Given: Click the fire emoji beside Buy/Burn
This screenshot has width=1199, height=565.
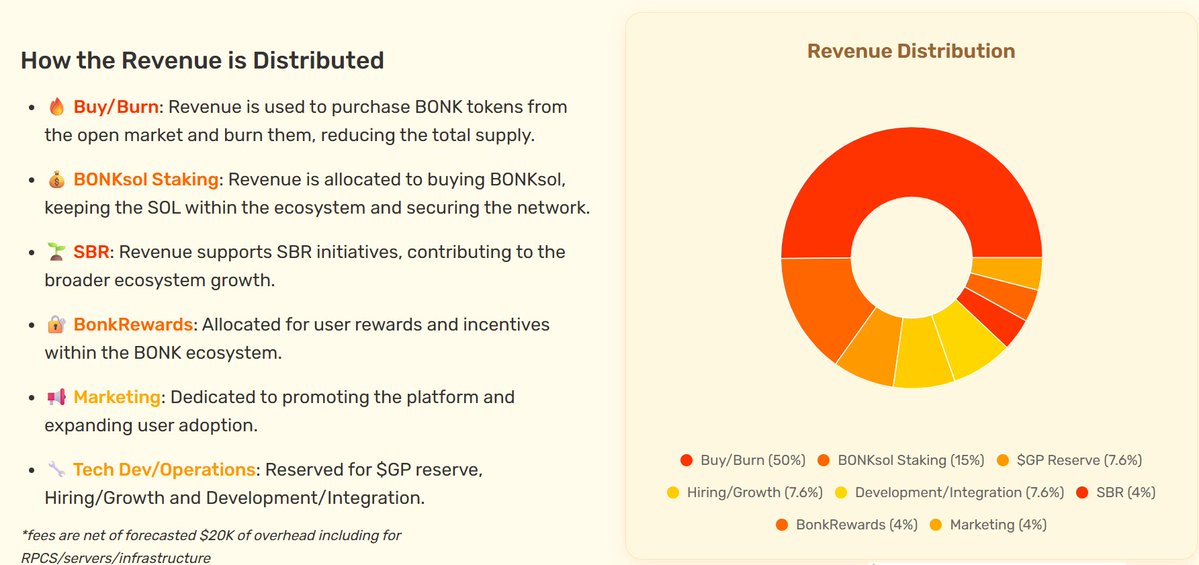Looking at the screenshot, I should tap(56, 106).
